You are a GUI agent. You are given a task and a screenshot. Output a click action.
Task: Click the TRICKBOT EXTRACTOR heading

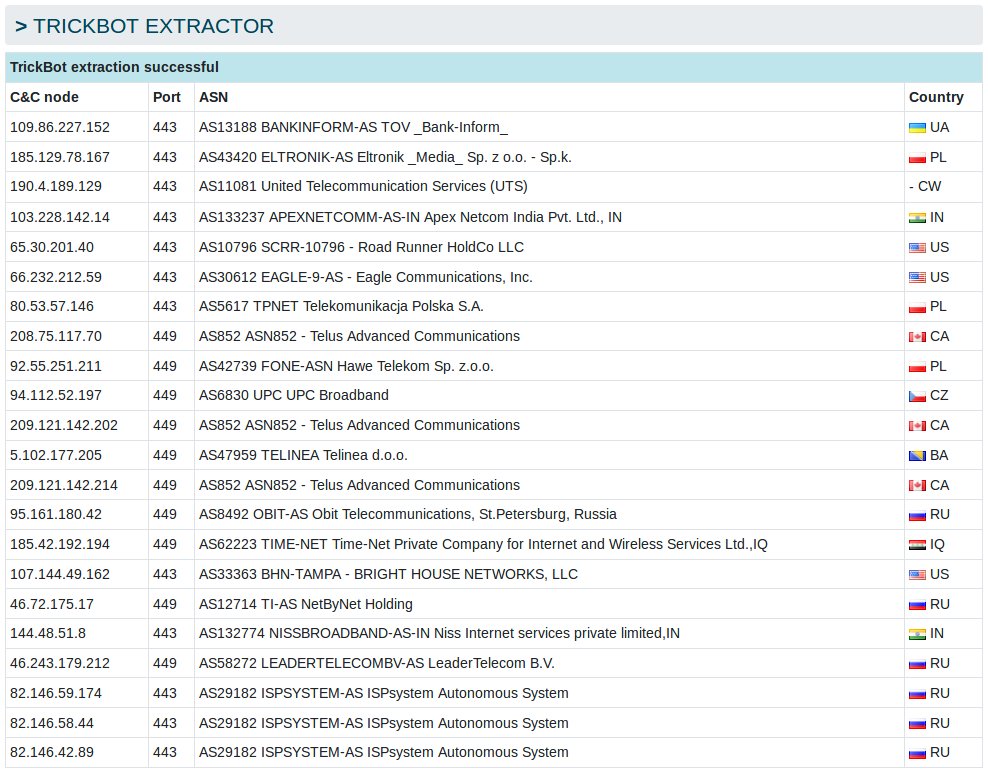pos(144,26)
